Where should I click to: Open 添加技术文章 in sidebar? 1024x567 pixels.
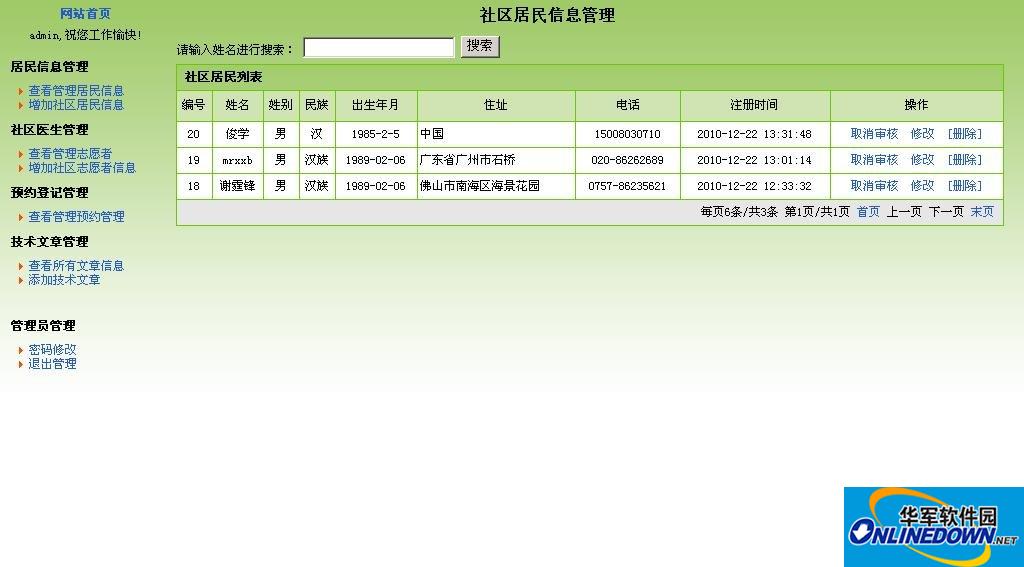(64, 280)
